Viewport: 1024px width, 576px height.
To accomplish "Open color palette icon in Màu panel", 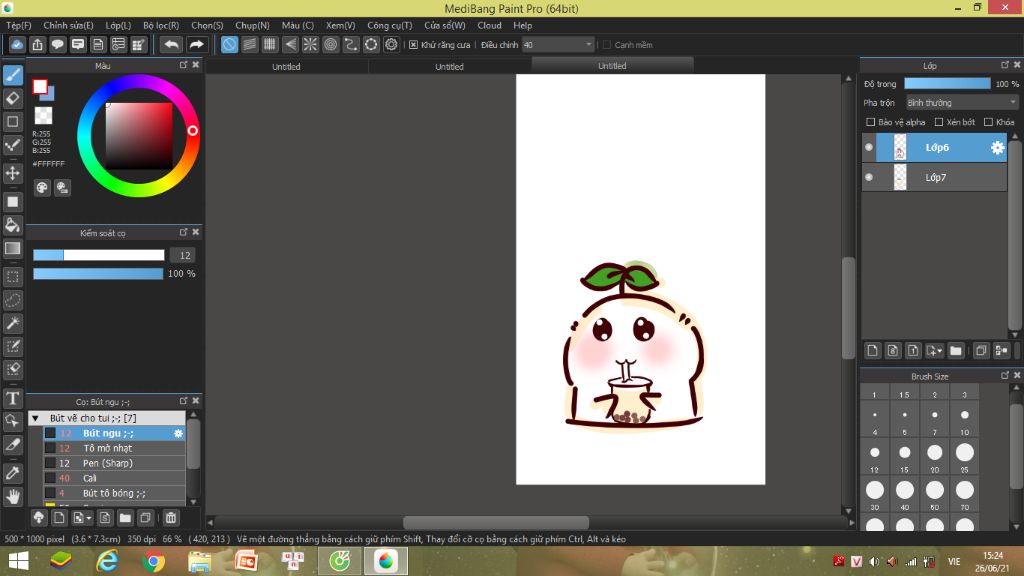I will click(x=42, y=188).
